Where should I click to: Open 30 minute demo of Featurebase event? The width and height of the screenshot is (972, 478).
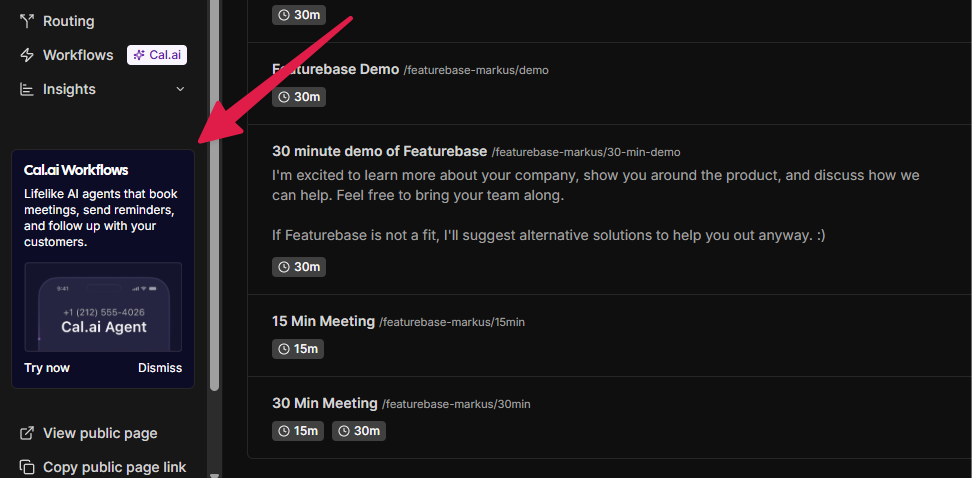point(379,151)
